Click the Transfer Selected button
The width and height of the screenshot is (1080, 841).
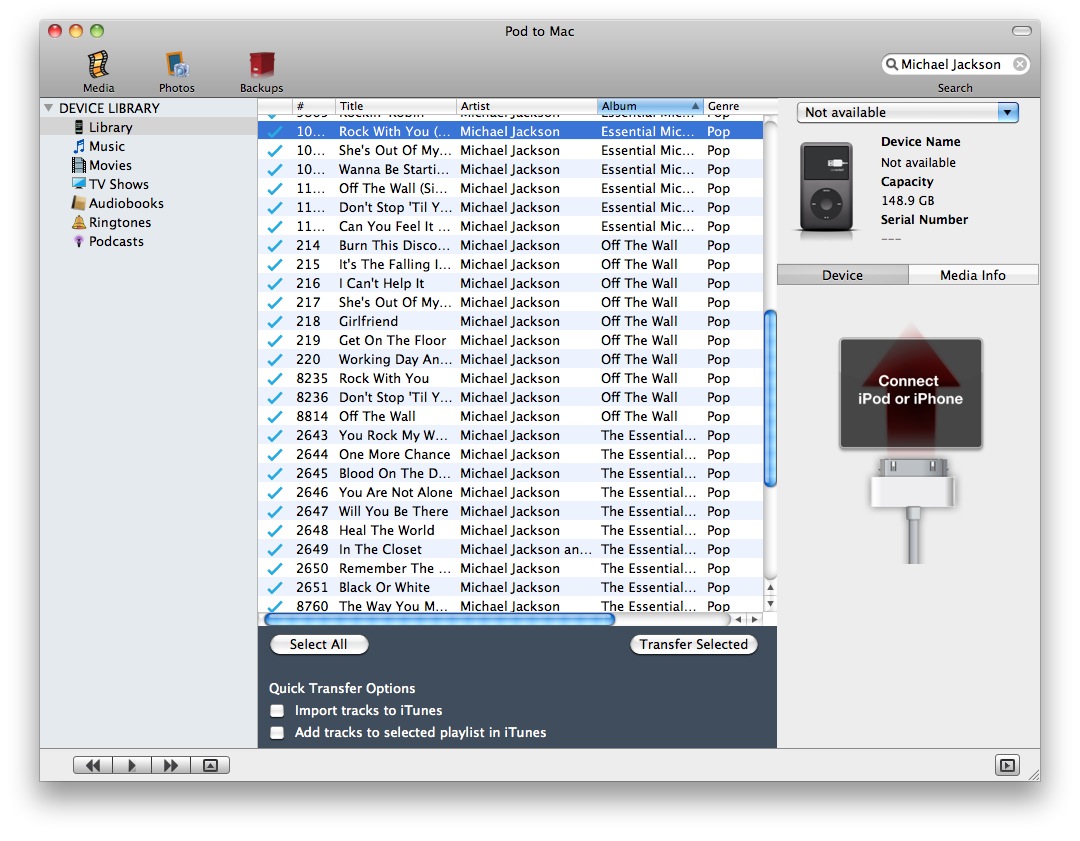693,645
